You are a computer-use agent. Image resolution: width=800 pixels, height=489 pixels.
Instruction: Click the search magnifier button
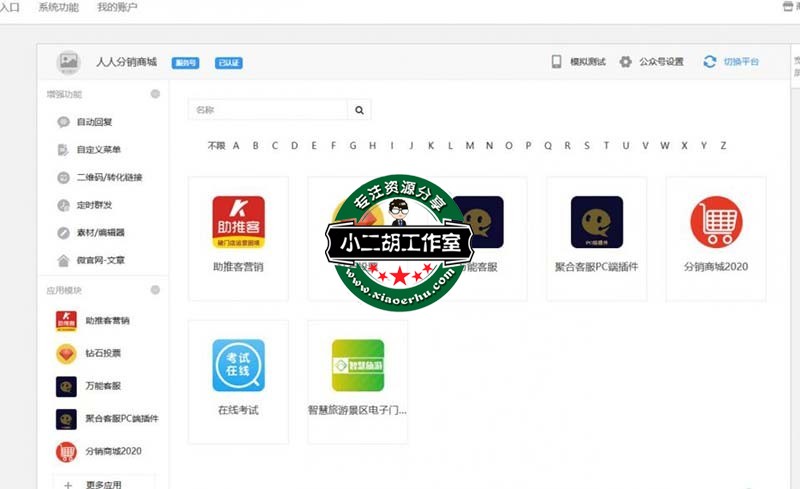(x=359, y=110)
